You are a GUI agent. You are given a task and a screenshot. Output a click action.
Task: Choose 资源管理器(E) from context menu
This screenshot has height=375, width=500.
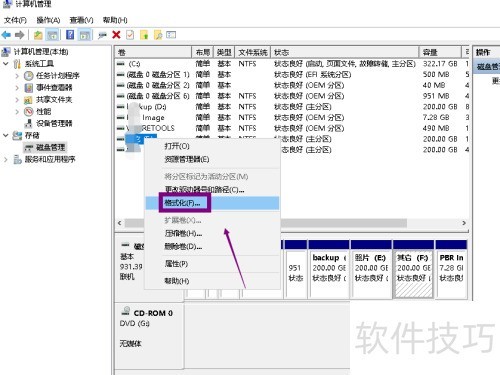tap(212, 159)
